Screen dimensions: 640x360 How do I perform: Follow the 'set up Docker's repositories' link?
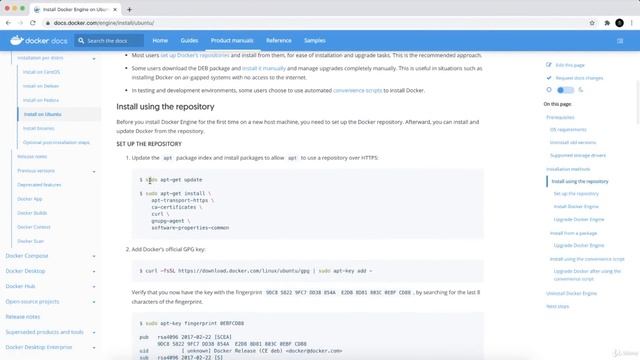point(195,55)
